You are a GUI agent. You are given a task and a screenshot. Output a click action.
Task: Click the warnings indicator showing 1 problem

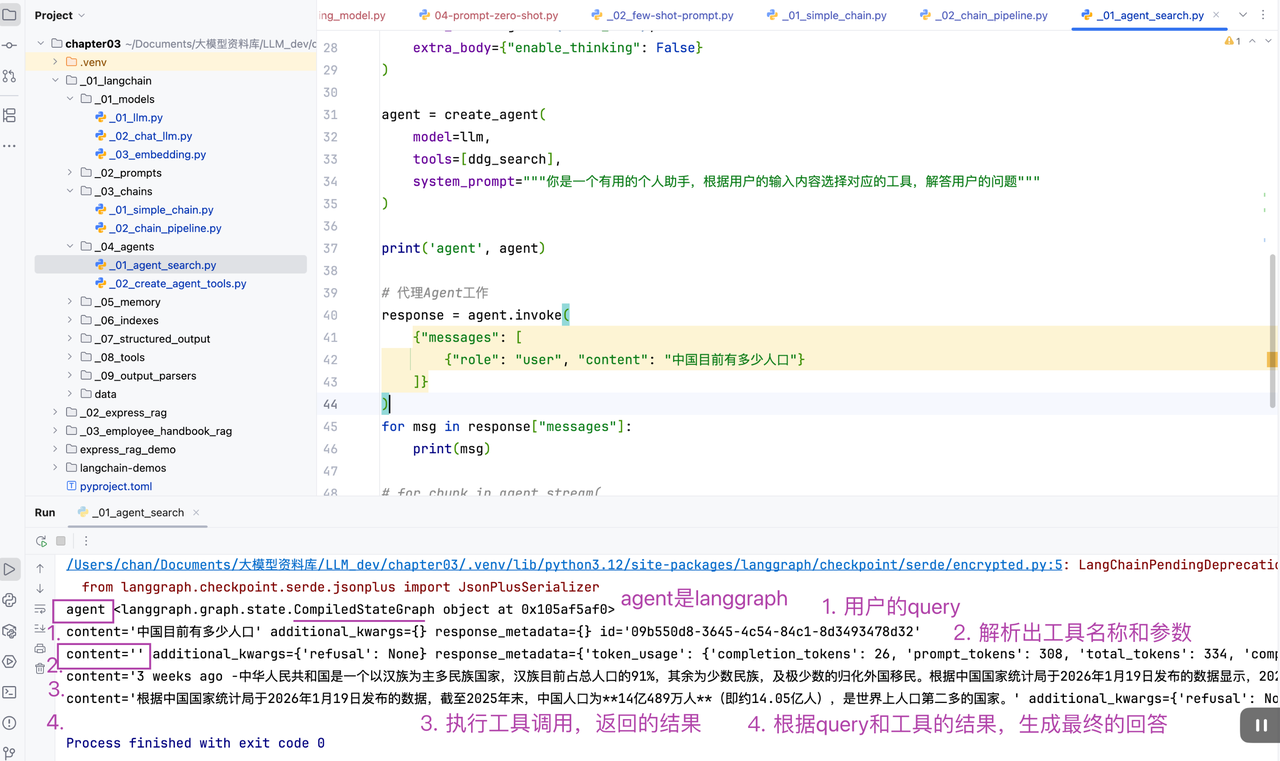click(1232, 41)
